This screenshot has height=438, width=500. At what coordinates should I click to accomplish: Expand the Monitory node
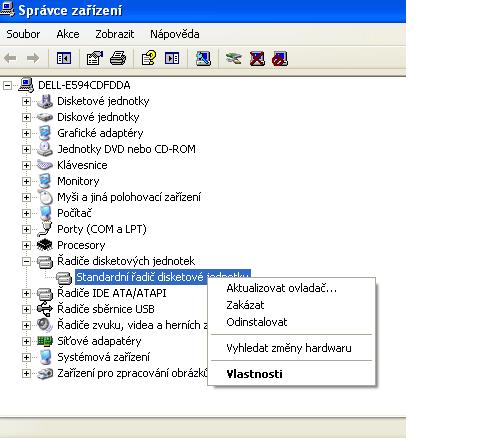point(26,181)
